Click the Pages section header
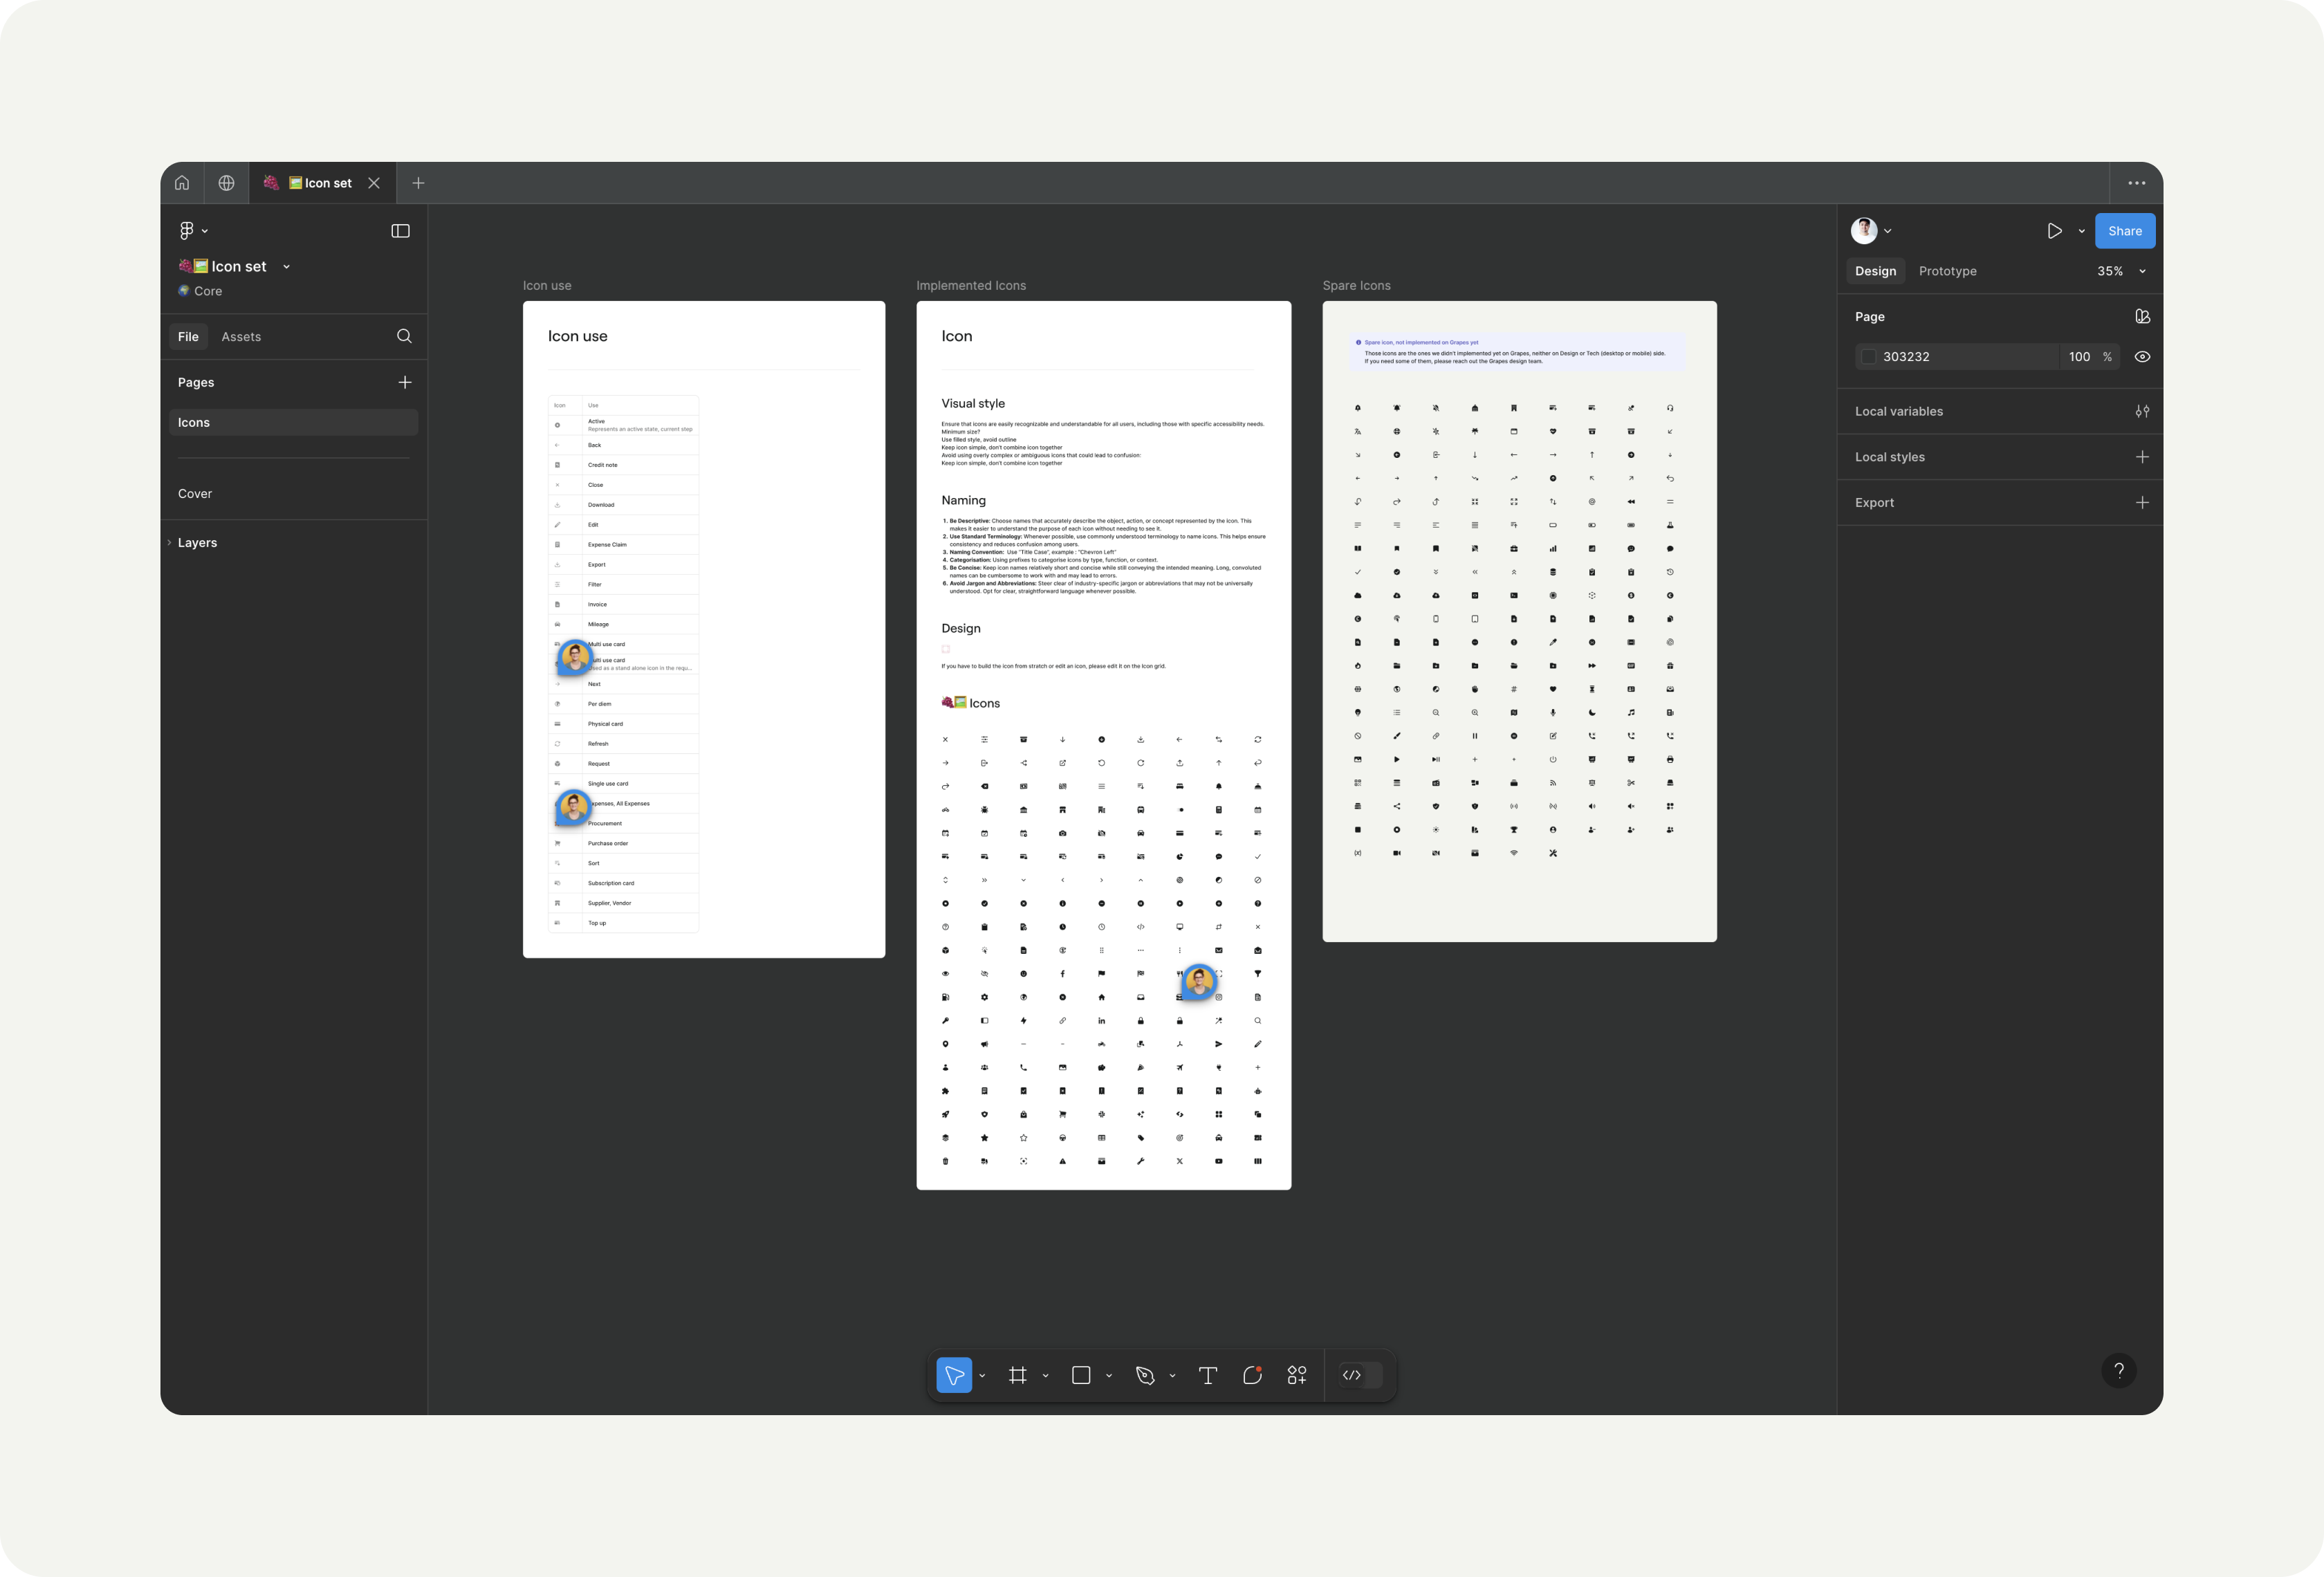 (196, 382)
